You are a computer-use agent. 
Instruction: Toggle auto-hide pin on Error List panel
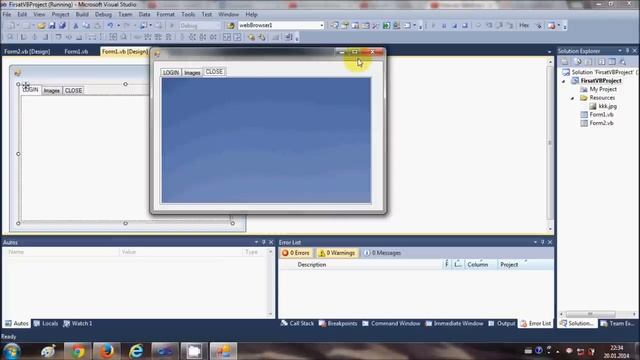pyautogui.click(x=542, y=242)
